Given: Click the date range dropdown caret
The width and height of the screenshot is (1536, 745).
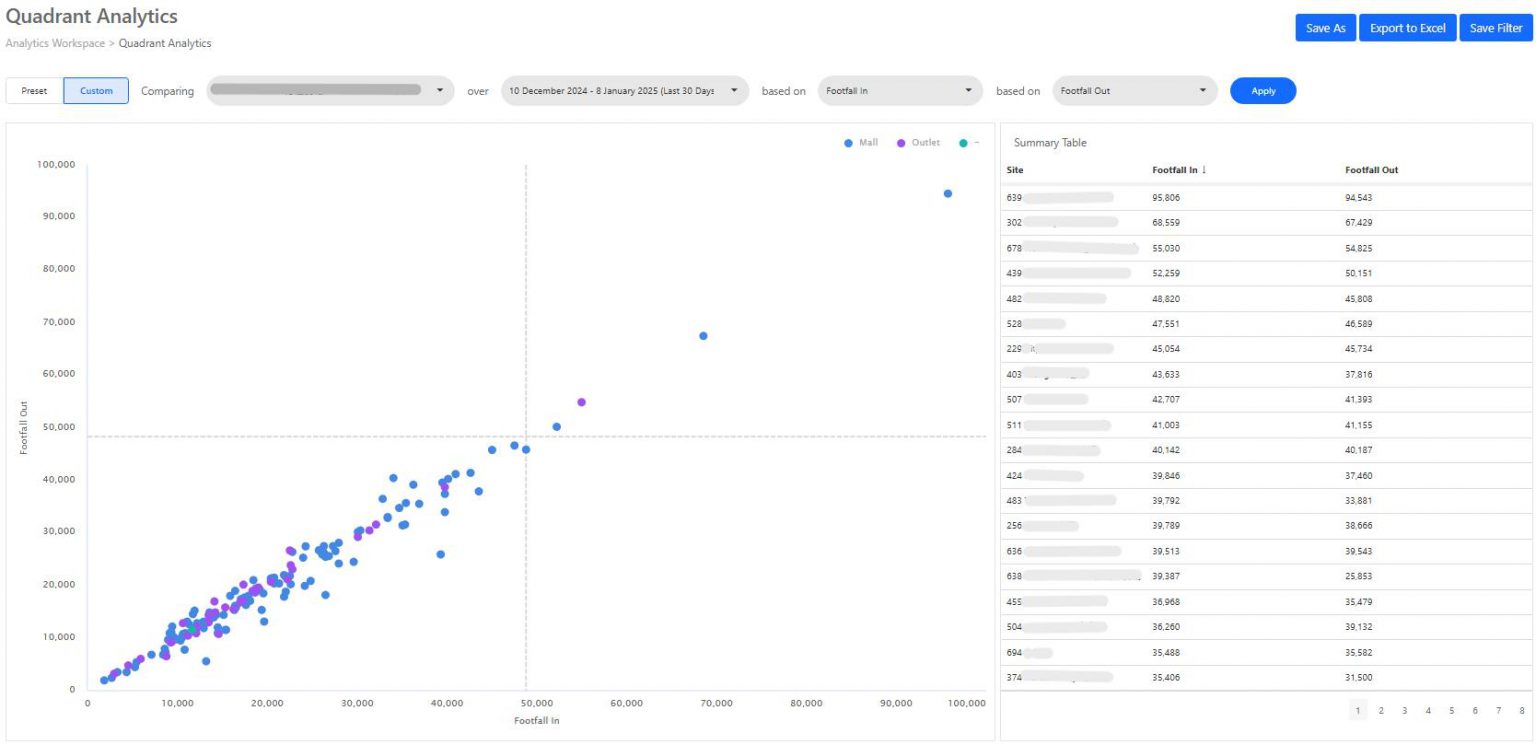Looking at the screenshot, I should [736, 90].
